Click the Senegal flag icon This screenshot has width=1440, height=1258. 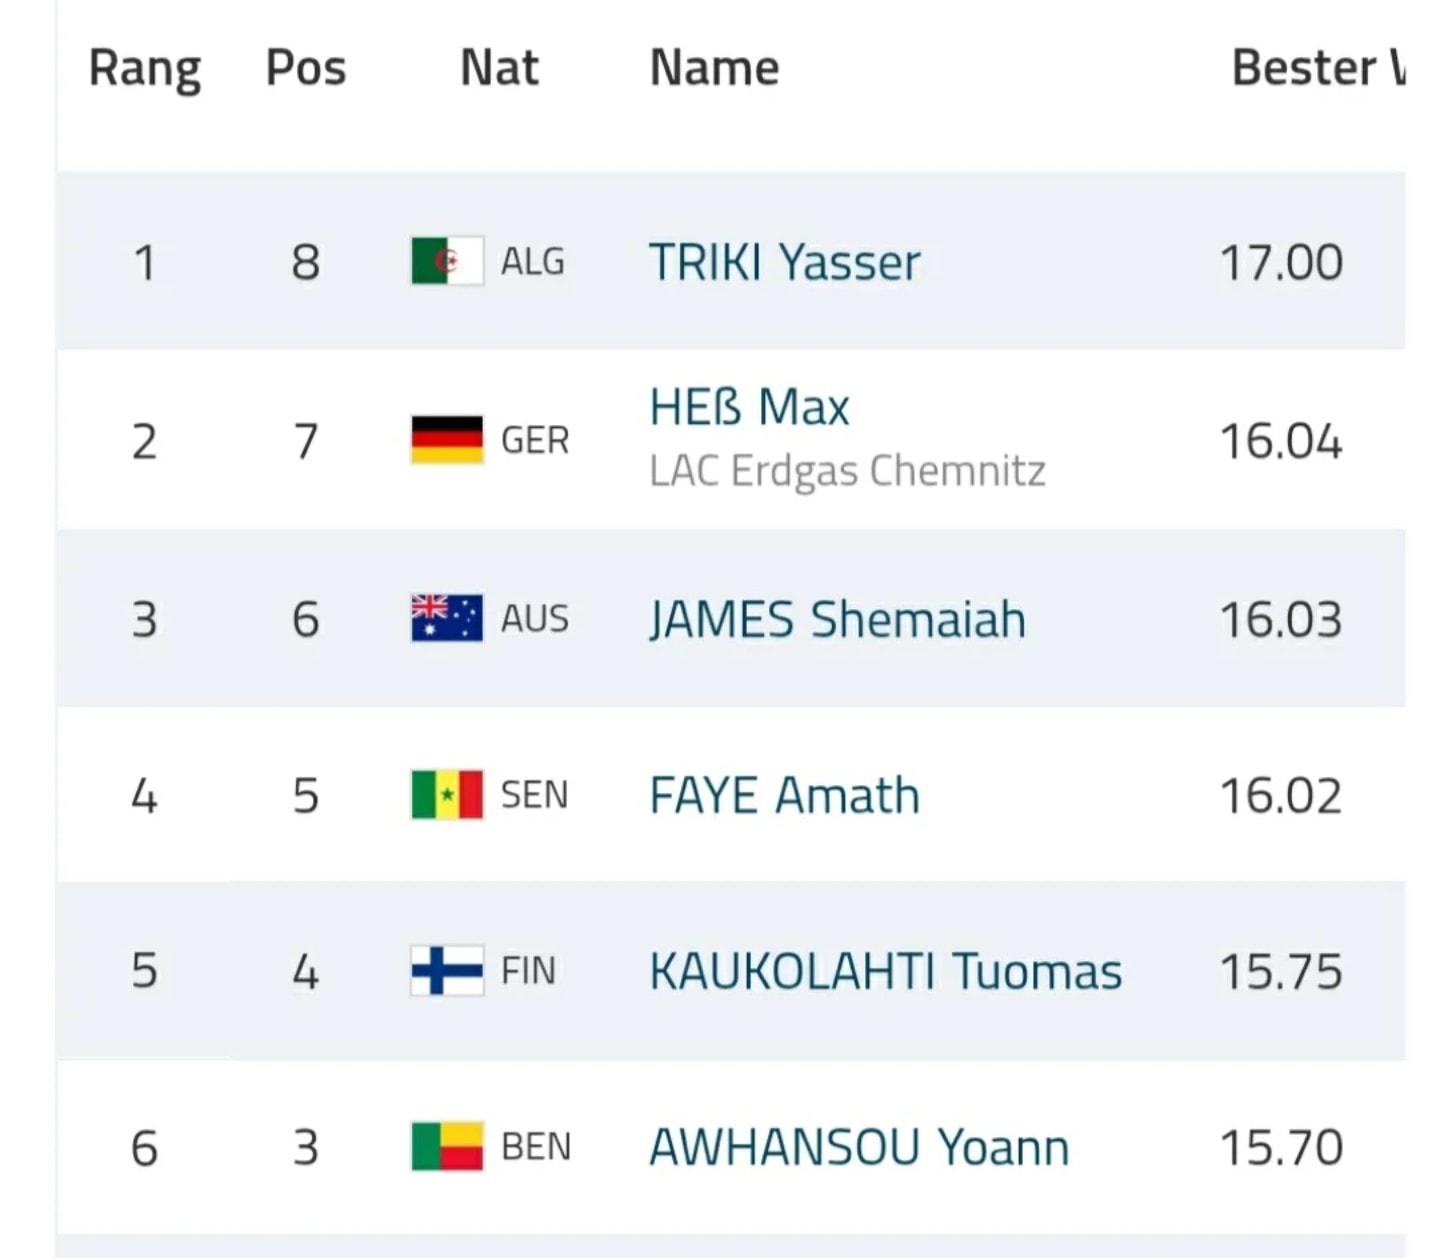(x=447, y=795)
